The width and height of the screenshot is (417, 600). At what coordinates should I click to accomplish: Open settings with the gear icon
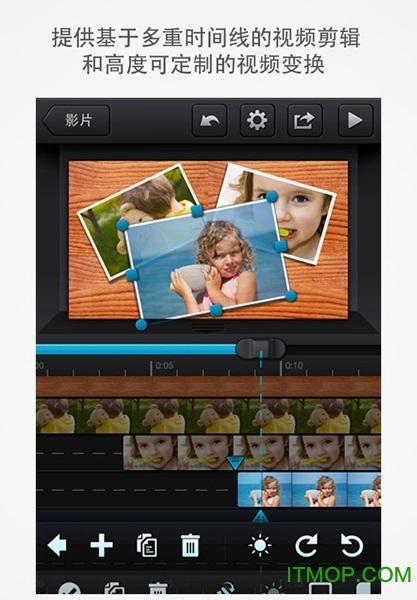click(257, 120)
